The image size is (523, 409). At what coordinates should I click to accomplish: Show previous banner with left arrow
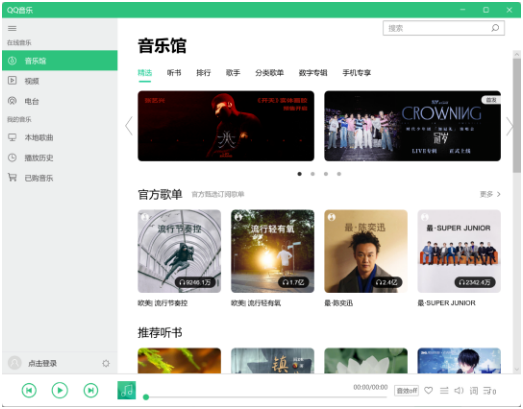129,126
